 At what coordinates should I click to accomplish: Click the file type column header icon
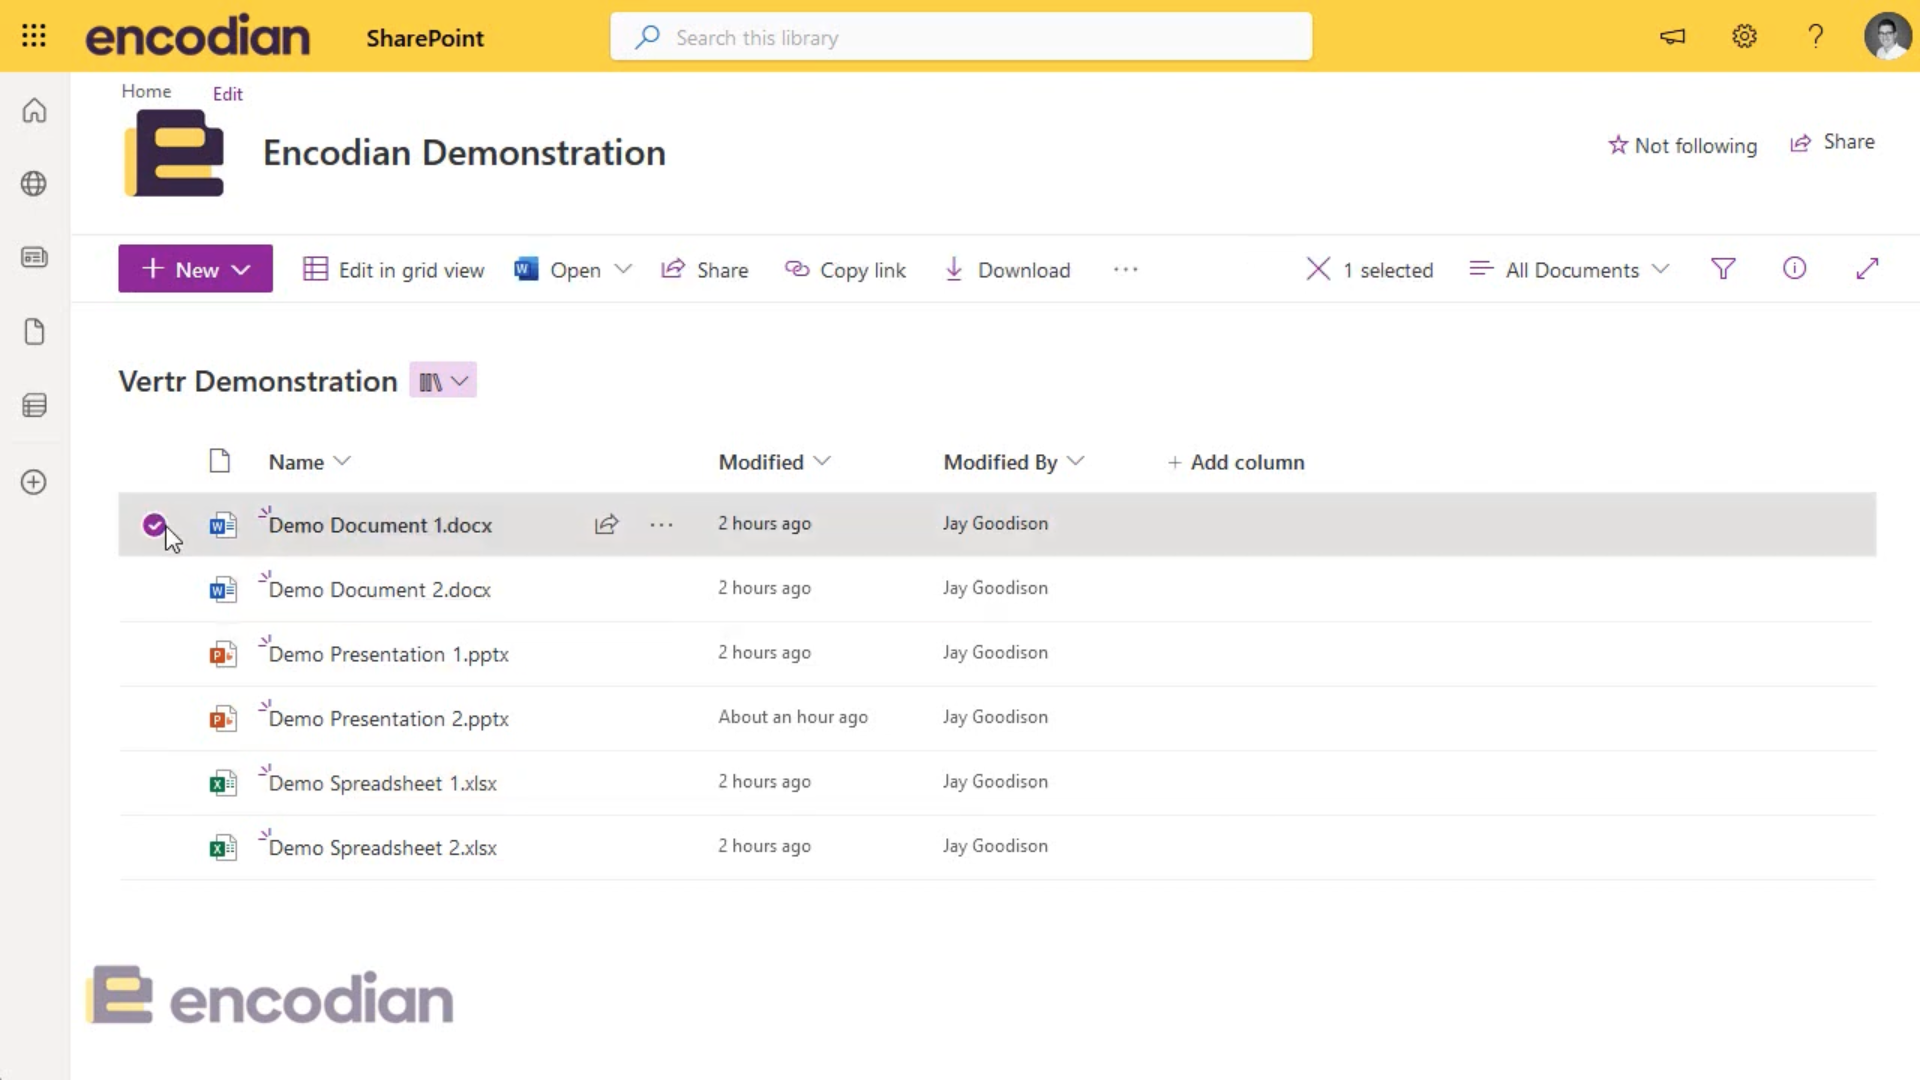[220, 461]
